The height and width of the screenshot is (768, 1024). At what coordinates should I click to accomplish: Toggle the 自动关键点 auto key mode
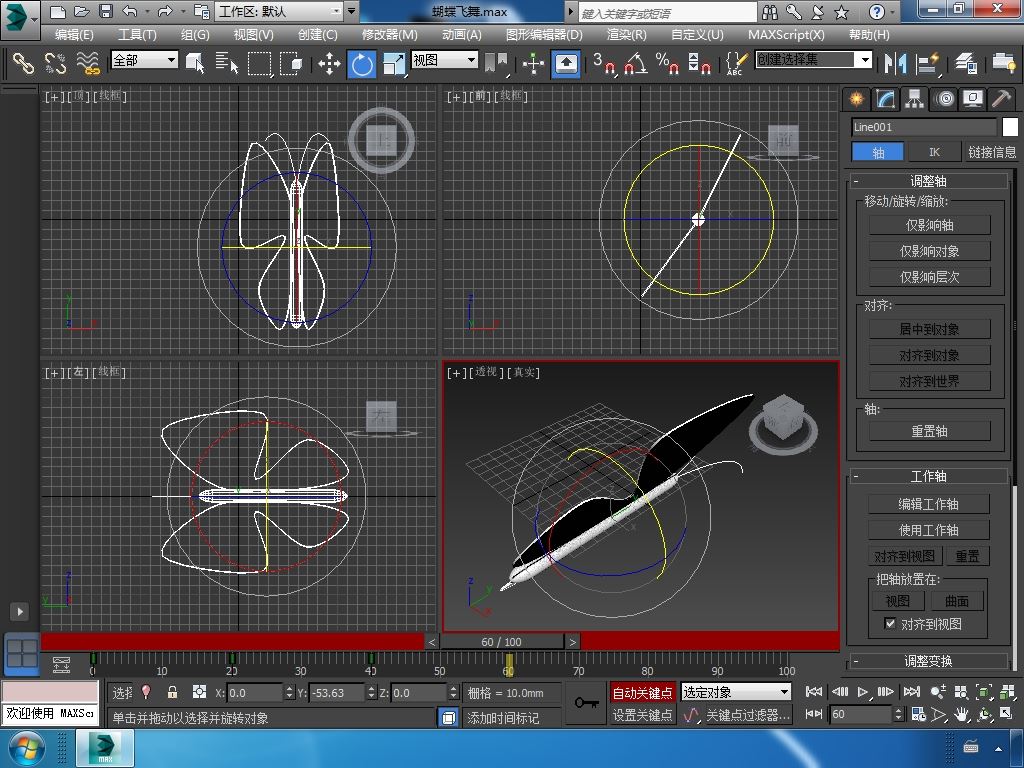[643, 692]
